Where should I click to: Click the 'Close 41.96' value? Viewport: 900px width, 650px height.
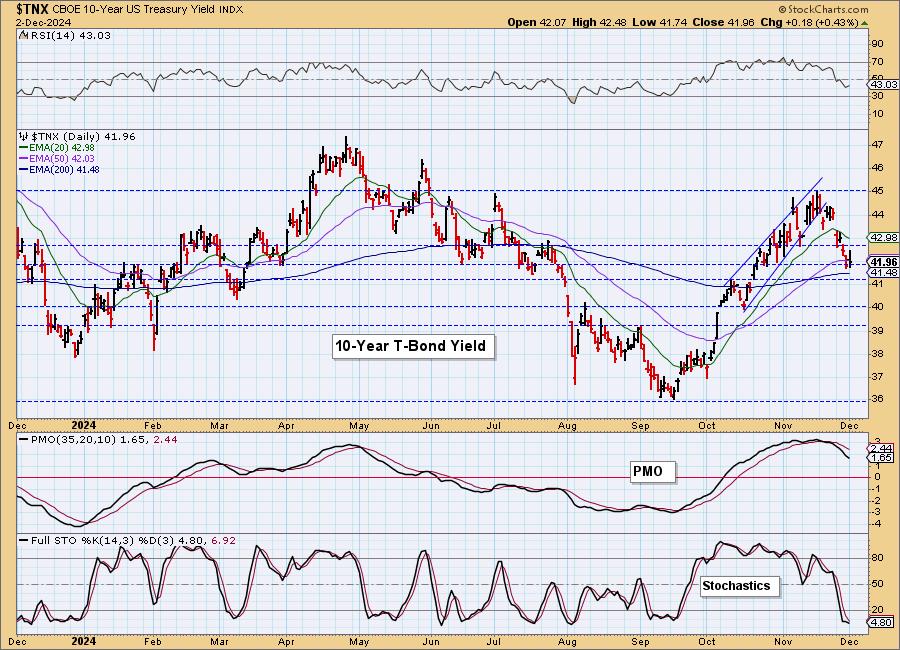(x=724, y=22)
